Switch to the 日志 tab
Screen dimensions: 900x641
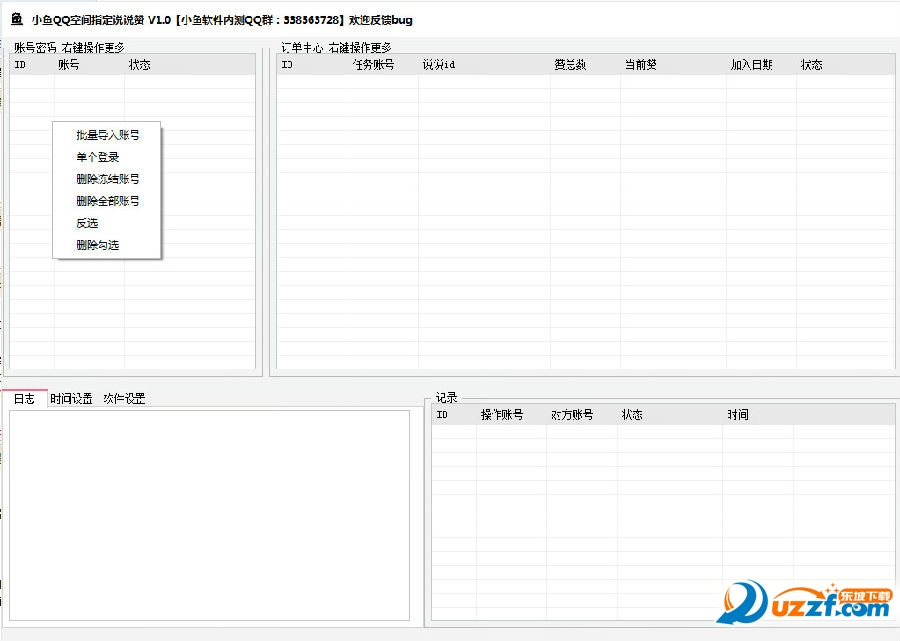pyautogui.click(x=24, y=398)
